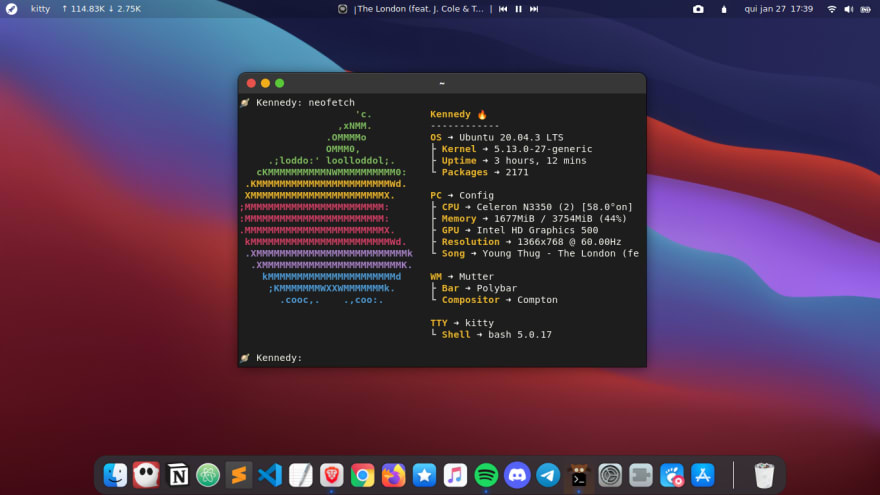
Task: Focus the kitty terminal dock icon
Action: click(579, 475)
